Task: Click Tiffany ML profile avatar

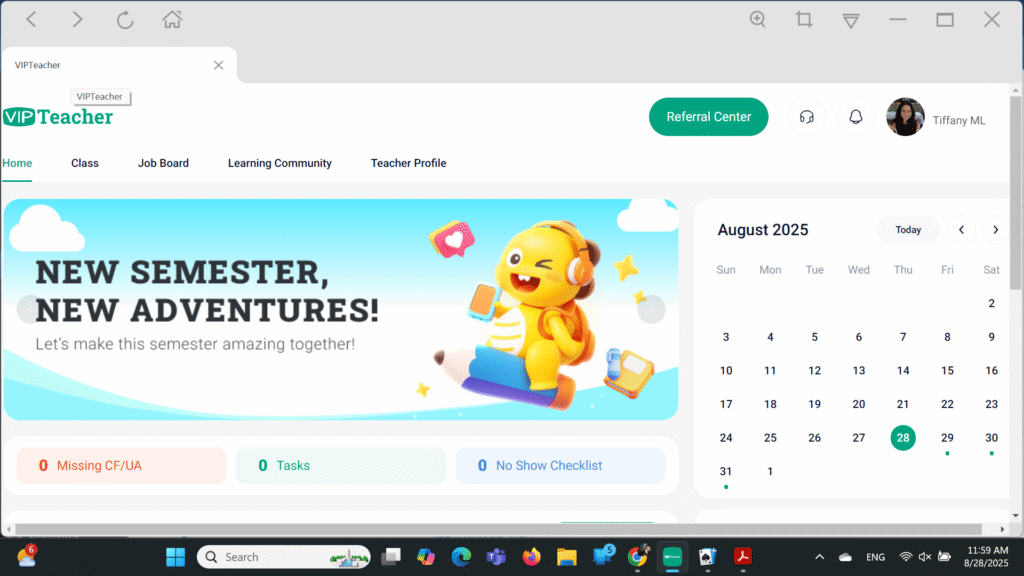Action: [x=905, y=117]
